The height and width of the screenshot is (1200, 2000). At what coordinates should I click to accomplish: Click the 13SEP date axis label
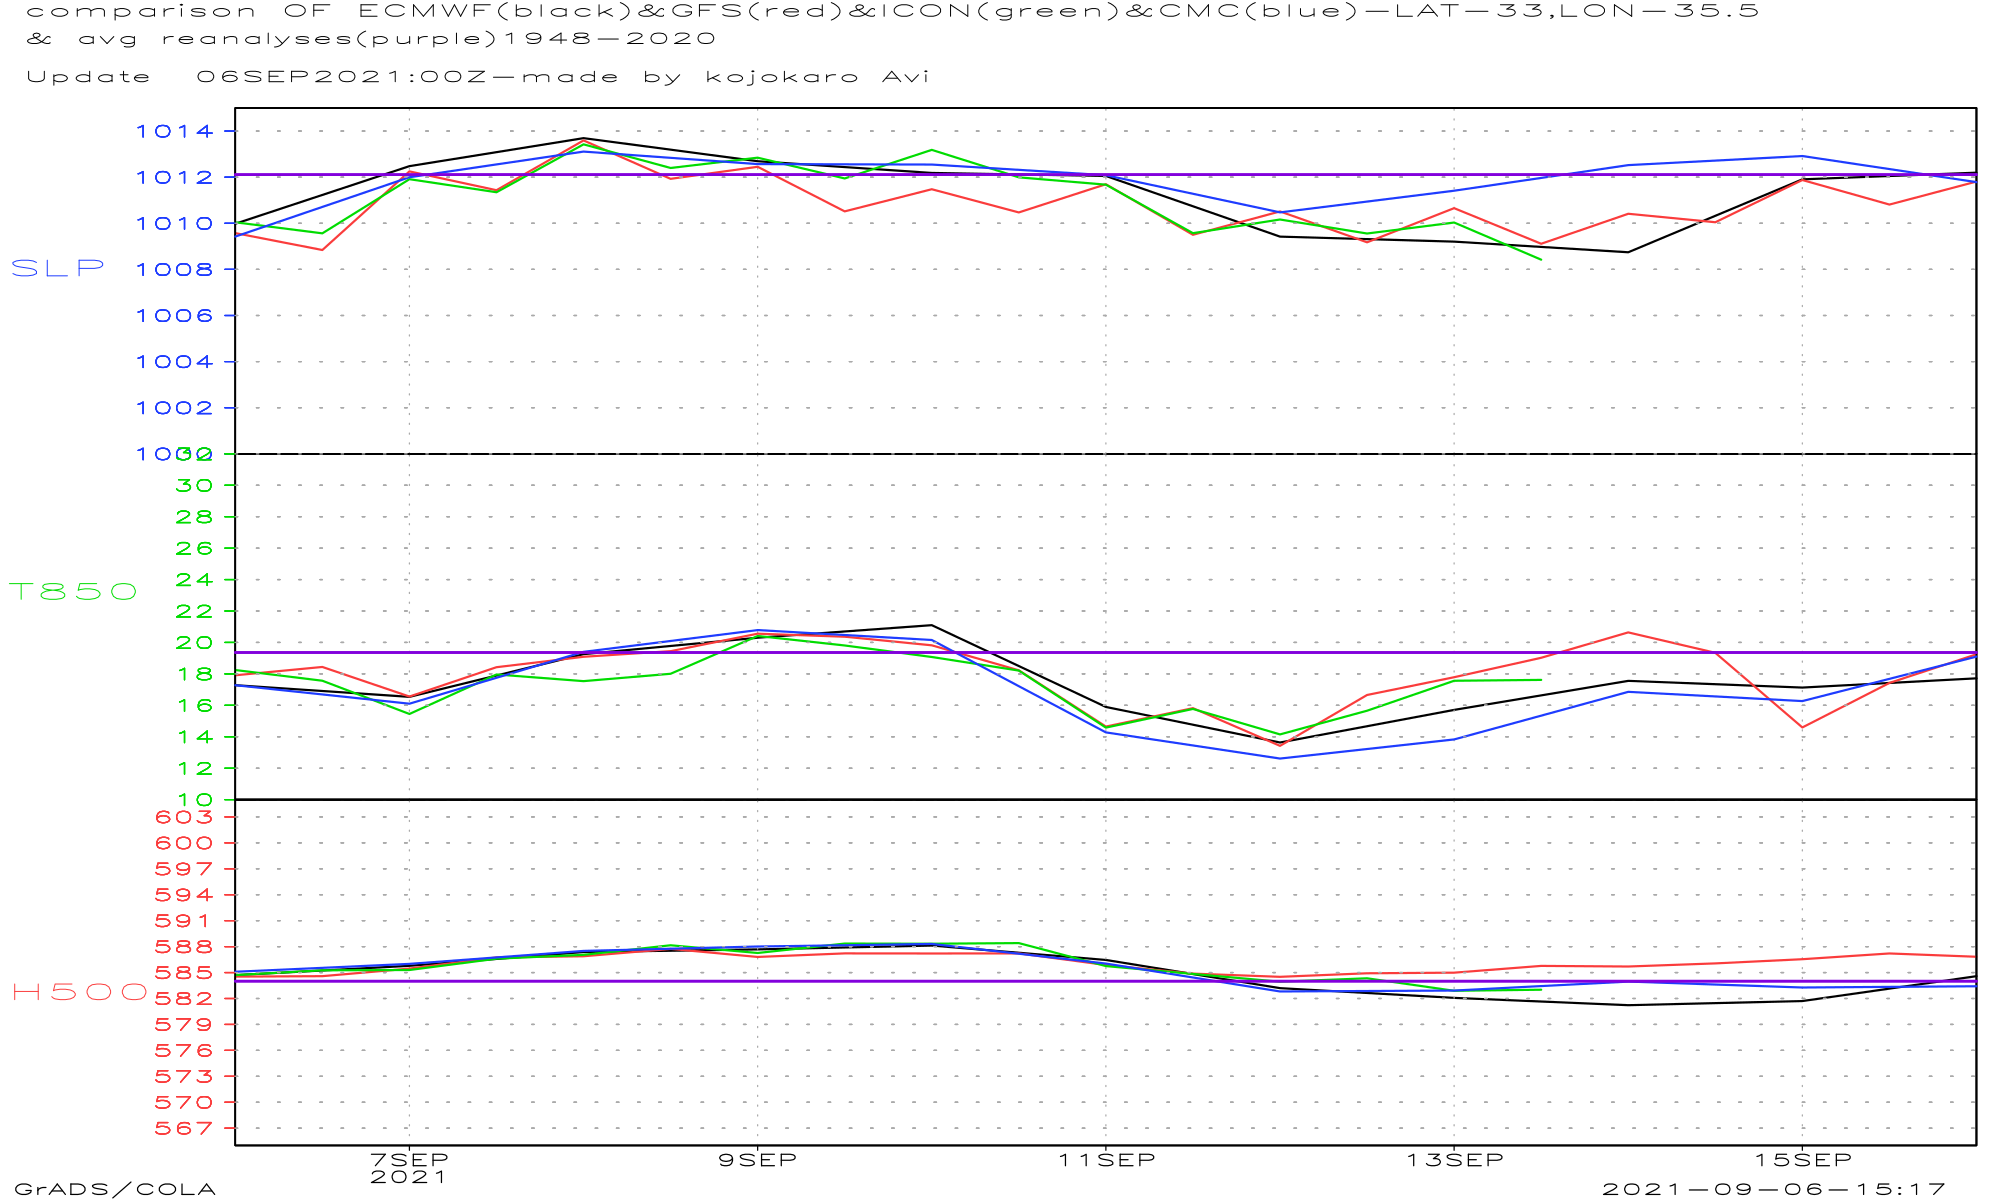tap(1454, 1160)
